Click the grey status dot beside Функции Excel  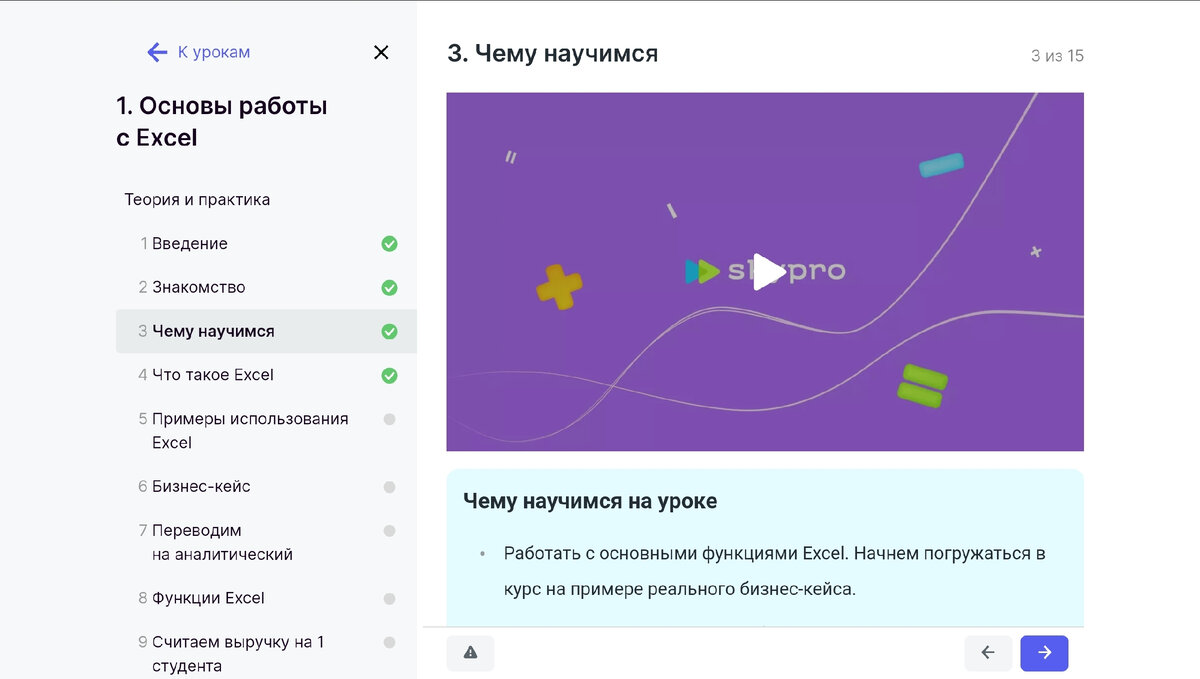389,599
